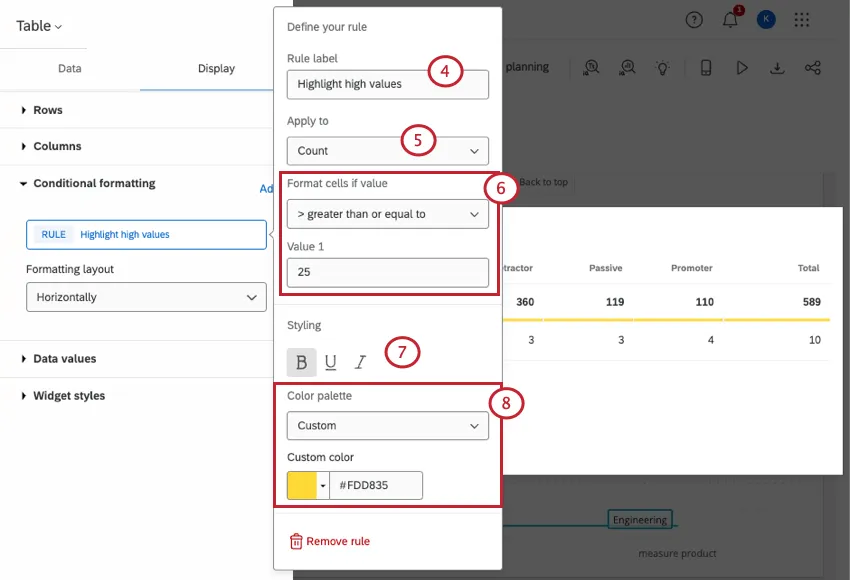The image size is (850, 580).
Task: Share the dashboard via the share icon
Action: click(815, 67)
